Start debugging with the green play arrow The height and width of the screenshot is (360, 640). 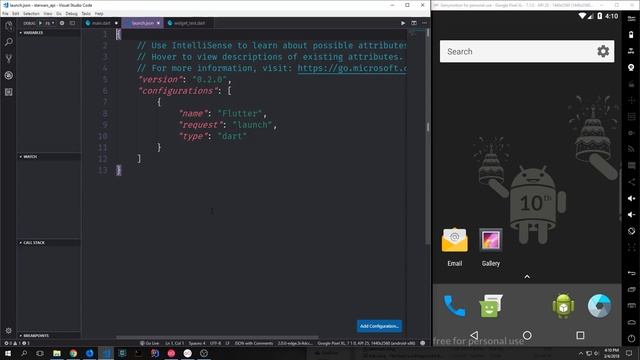(x=40, y=23)
